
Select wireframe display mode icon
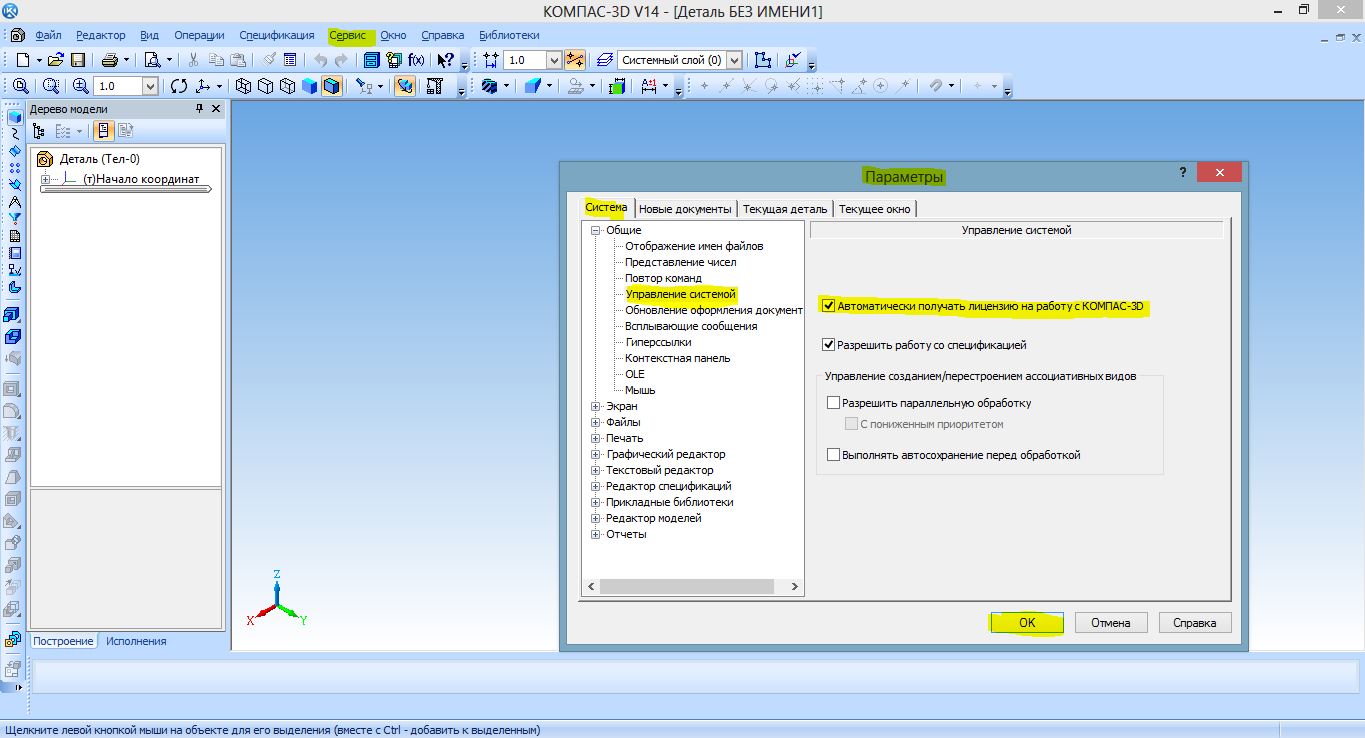pos(243,86)
